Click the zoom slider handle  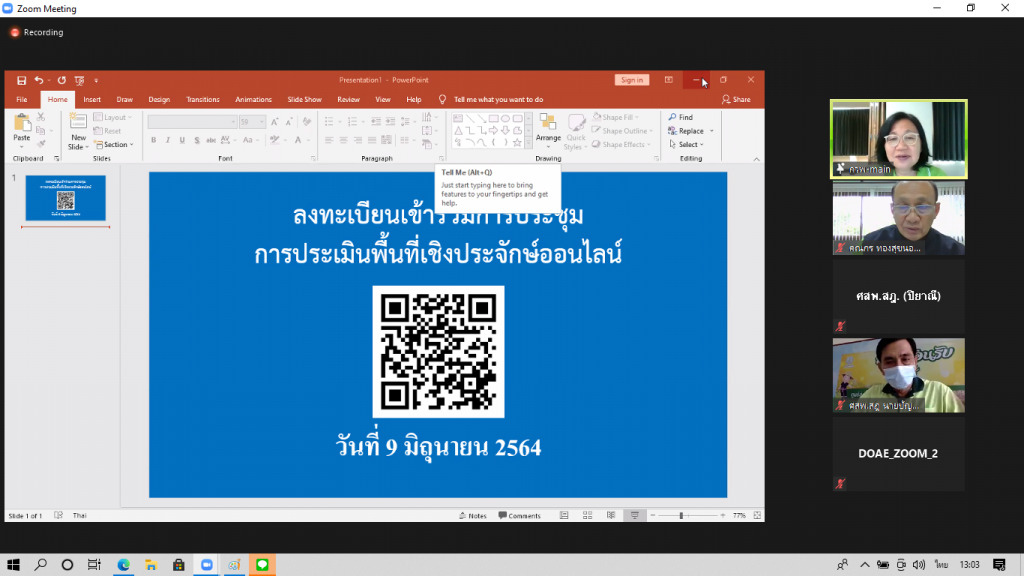681,515
